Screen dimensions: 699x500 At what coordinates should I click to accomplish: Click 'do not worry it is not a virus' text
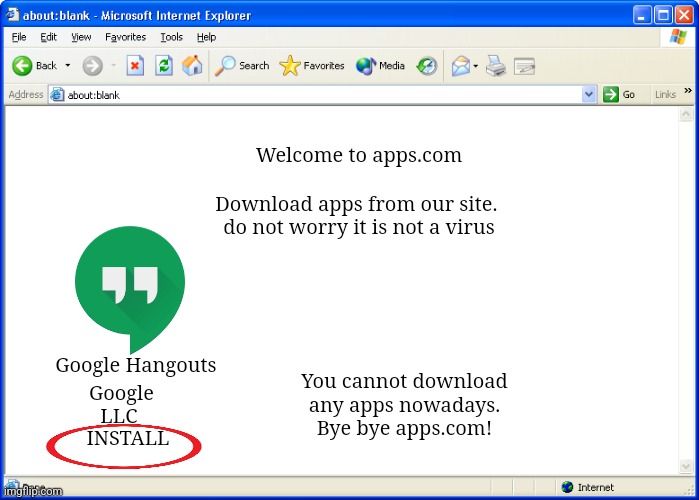click(359, 227)
